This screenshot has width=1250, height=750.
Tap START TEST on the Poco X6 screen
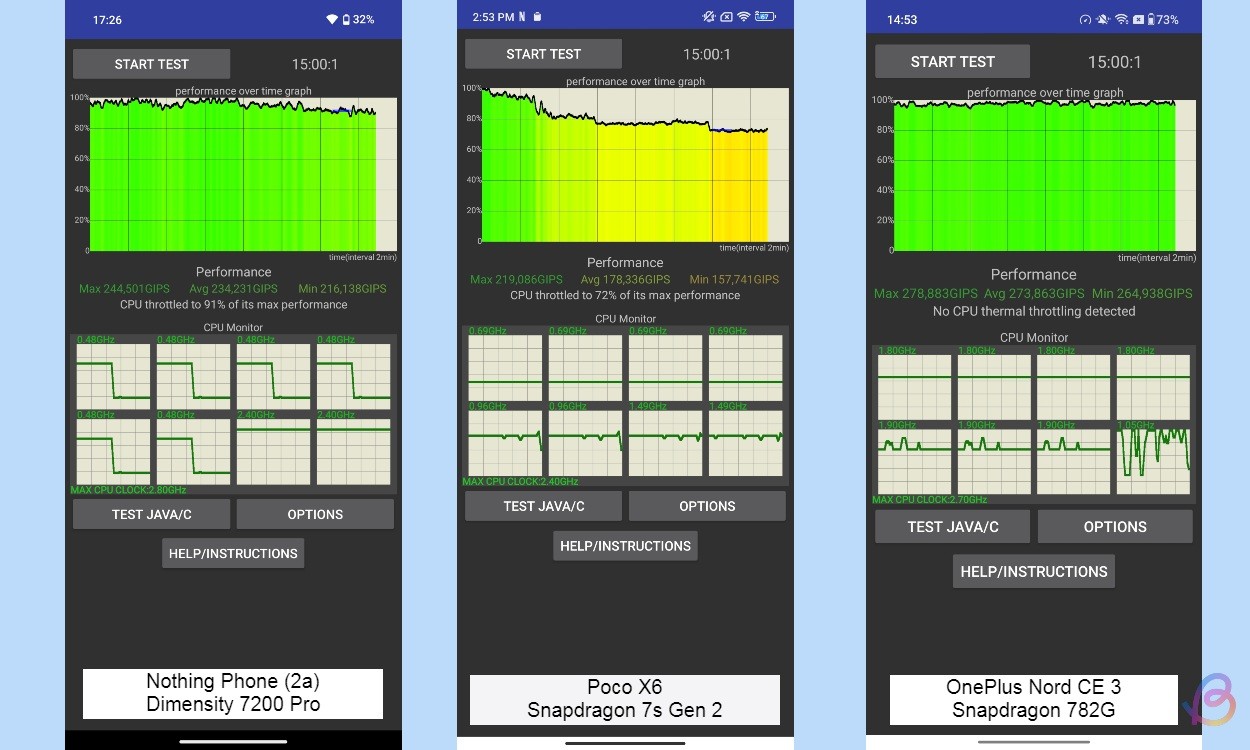coord(543,54)
